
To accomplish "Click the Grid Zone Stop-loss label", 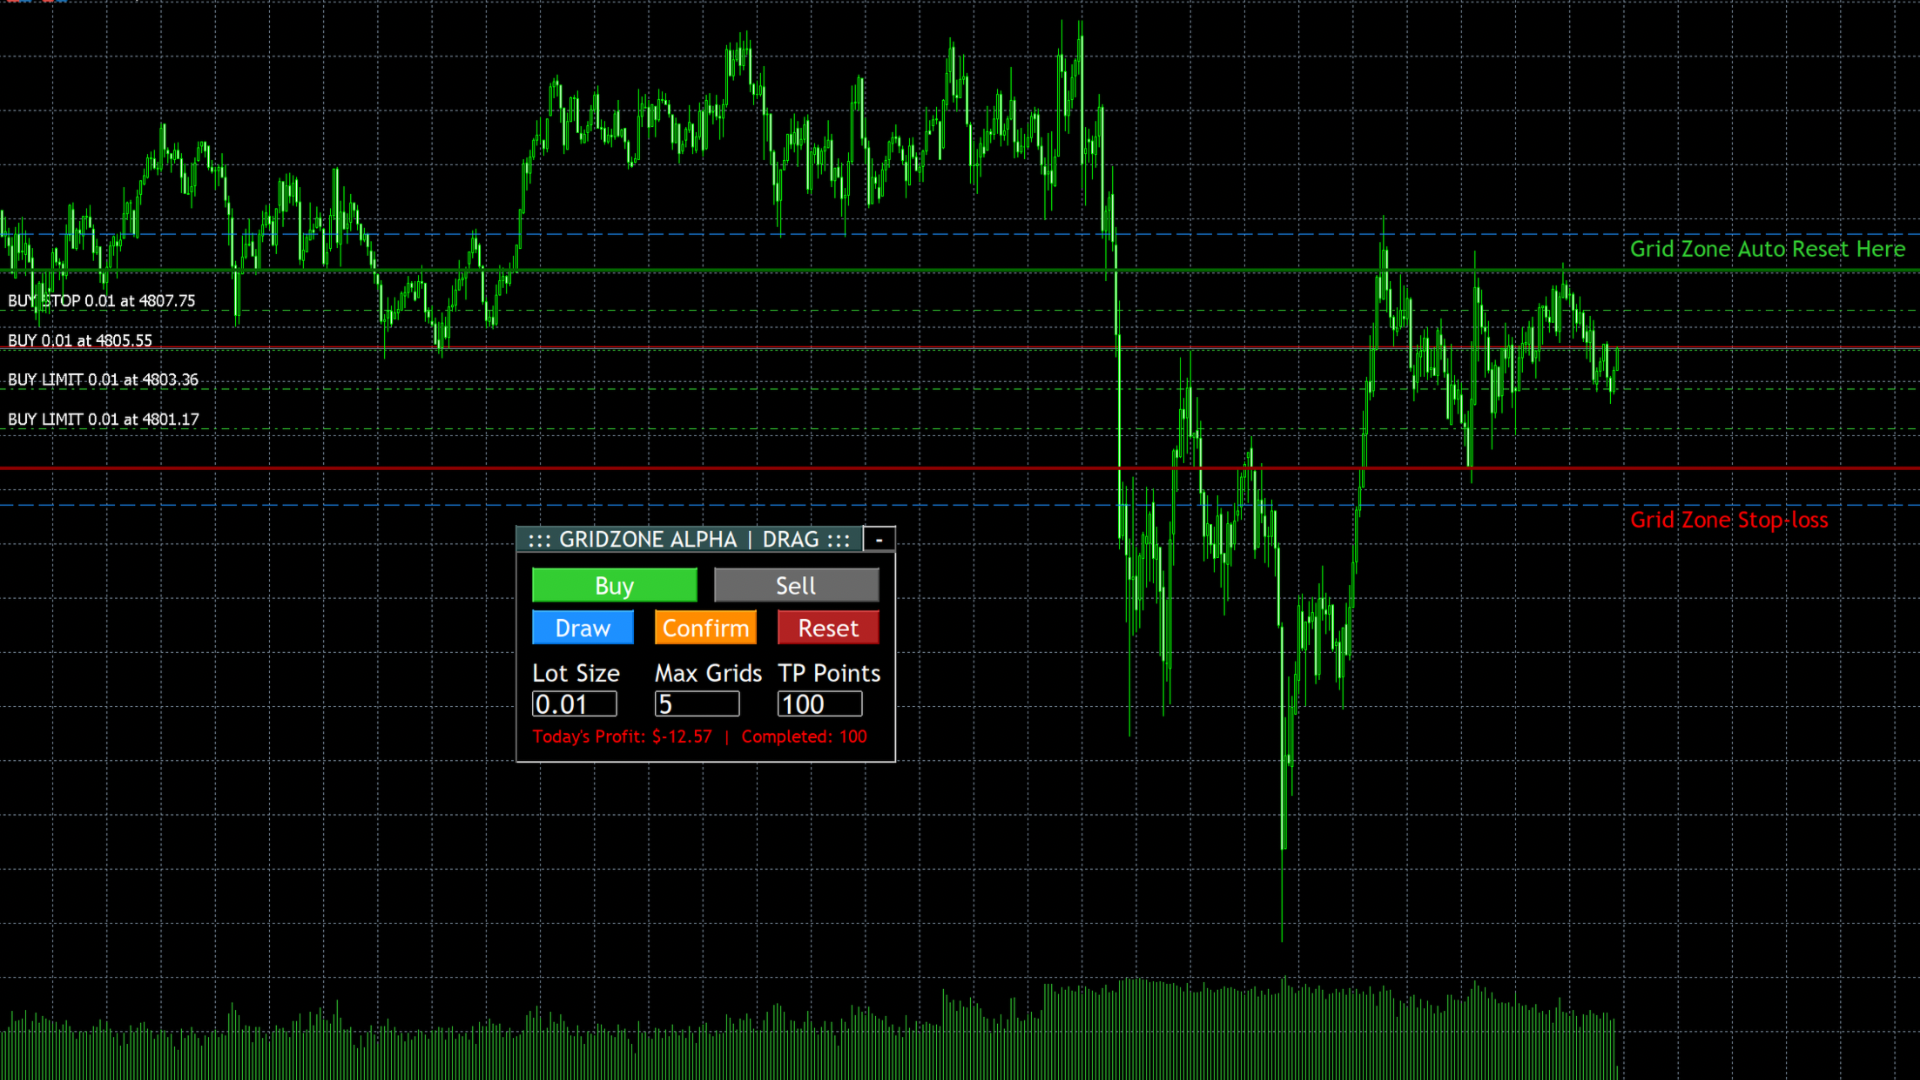I will [x=1729, y=520].
